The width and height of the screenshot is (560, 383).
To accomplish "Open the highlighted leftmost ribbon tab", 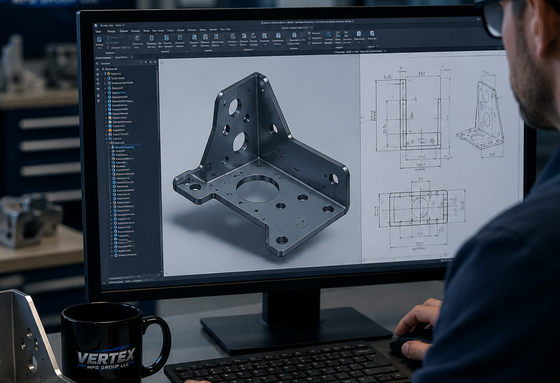I will coord(98,31).
